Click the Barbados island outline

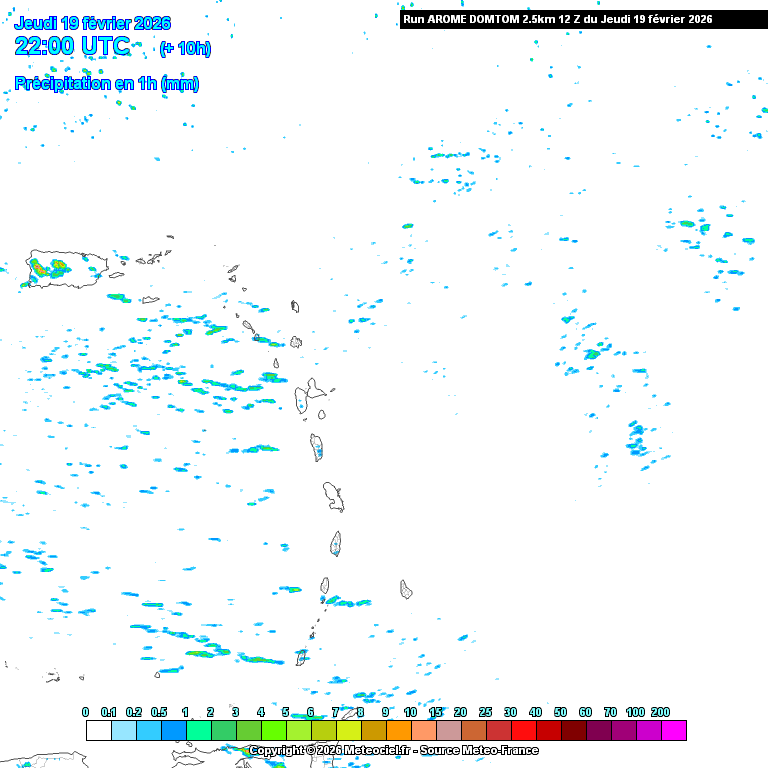pyautogui.click(x=406, y=589)
